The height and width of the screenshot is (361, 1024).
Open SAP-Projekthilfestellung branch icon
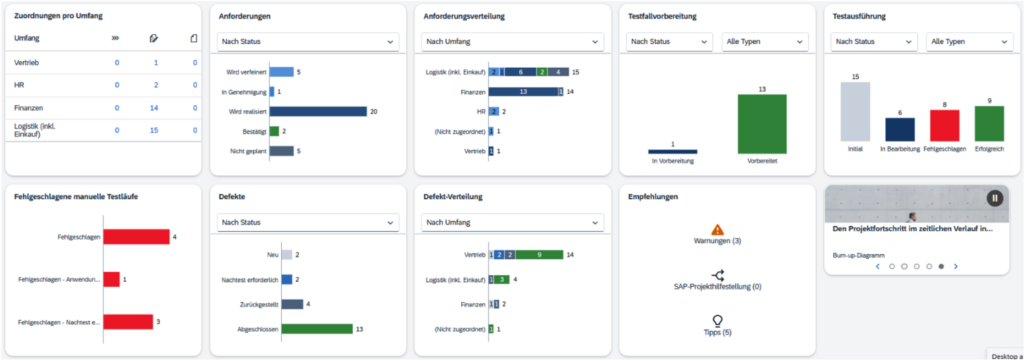pyautogui.click(x=717, y=275)
